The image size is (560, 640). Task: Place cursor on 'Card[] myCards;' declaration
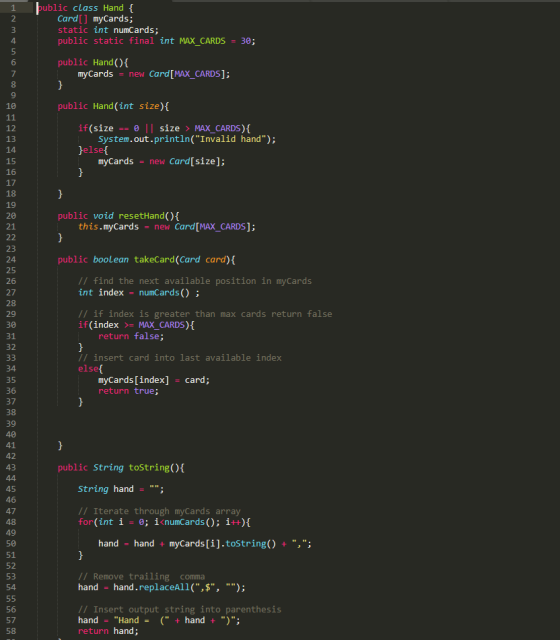95,19
